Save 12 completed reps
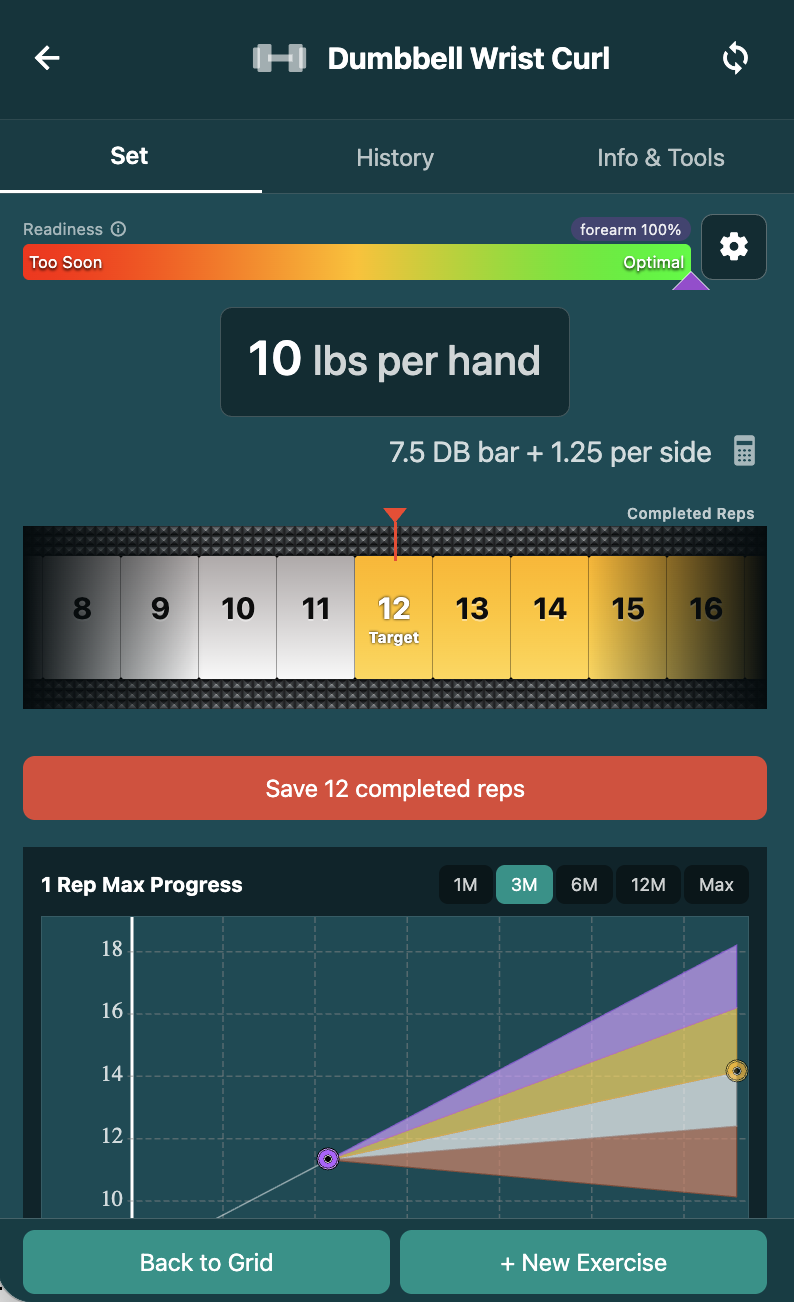This screenshot has height=1302, width=794. (395, 788)
